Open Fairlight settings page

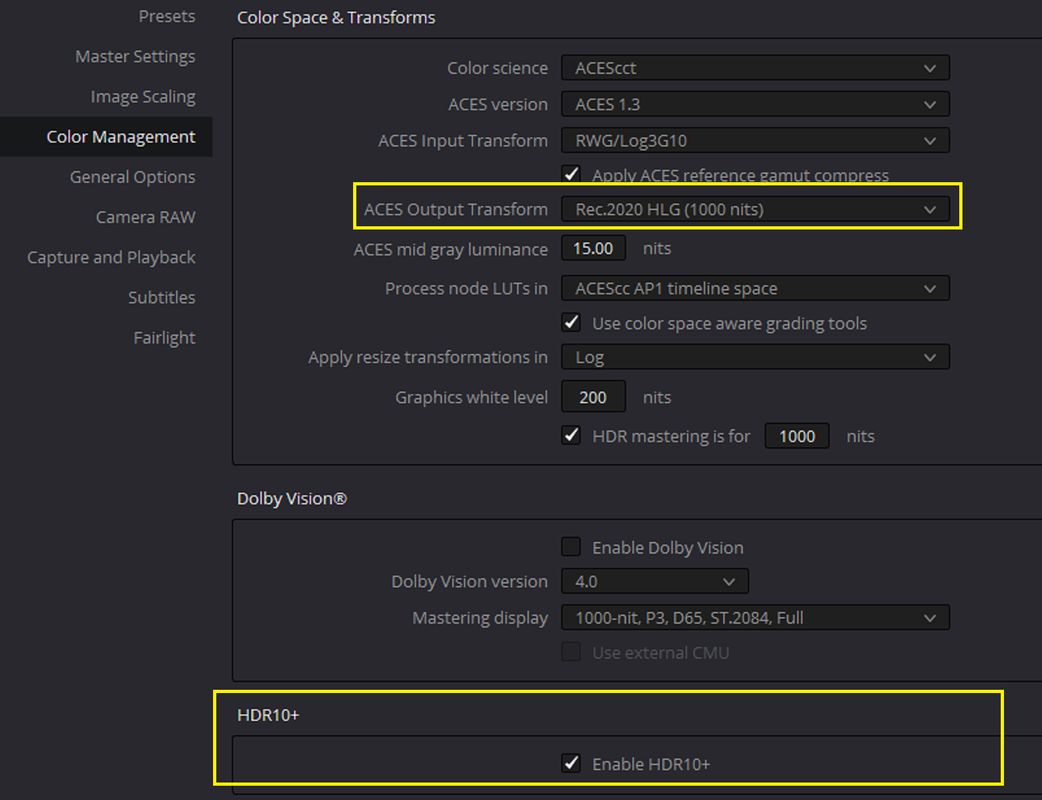click(164, 338)
